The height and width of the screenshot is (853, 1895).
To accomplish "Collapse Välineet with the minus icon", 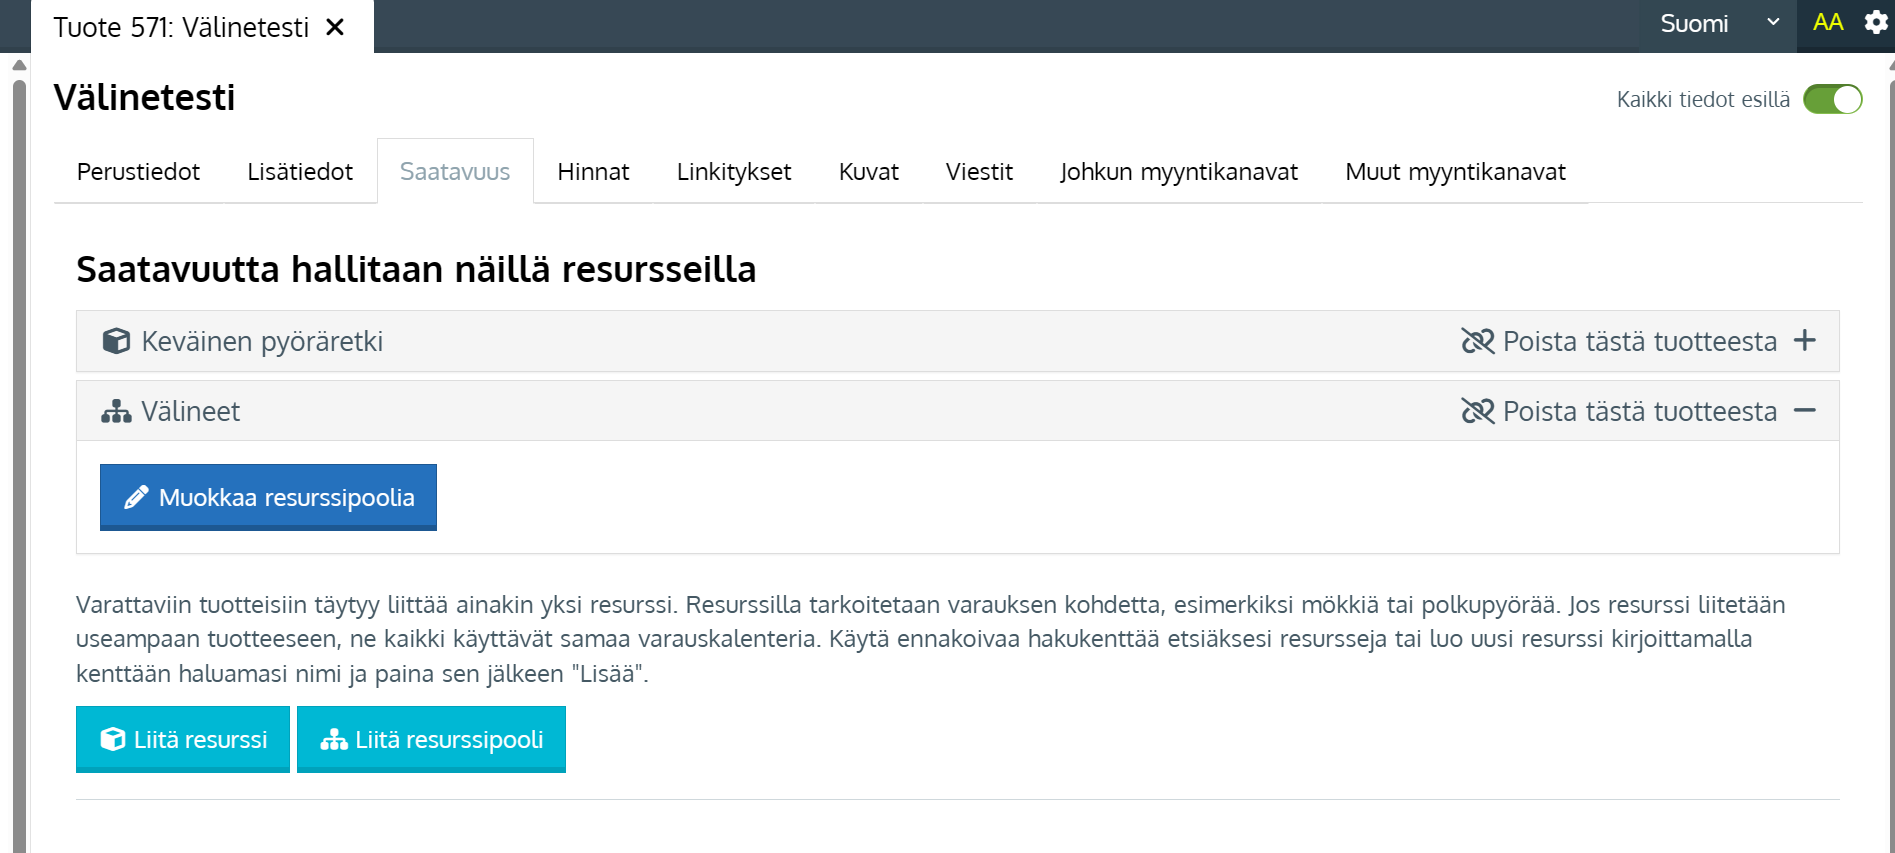I will (1805, 410).
